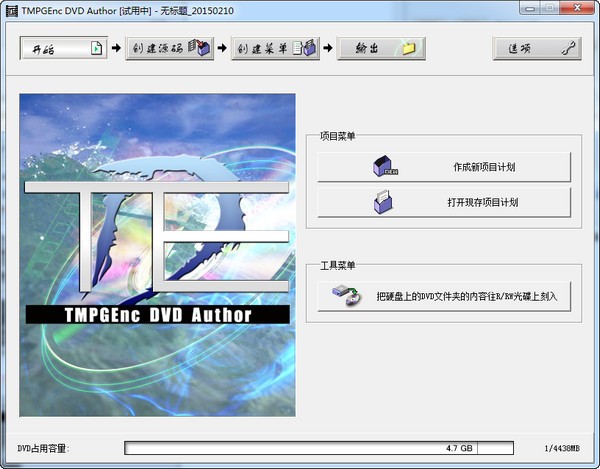Click the green play page icon on the 开始 button
The height and width of the screenshot is (469, 600).
[96, 48]
